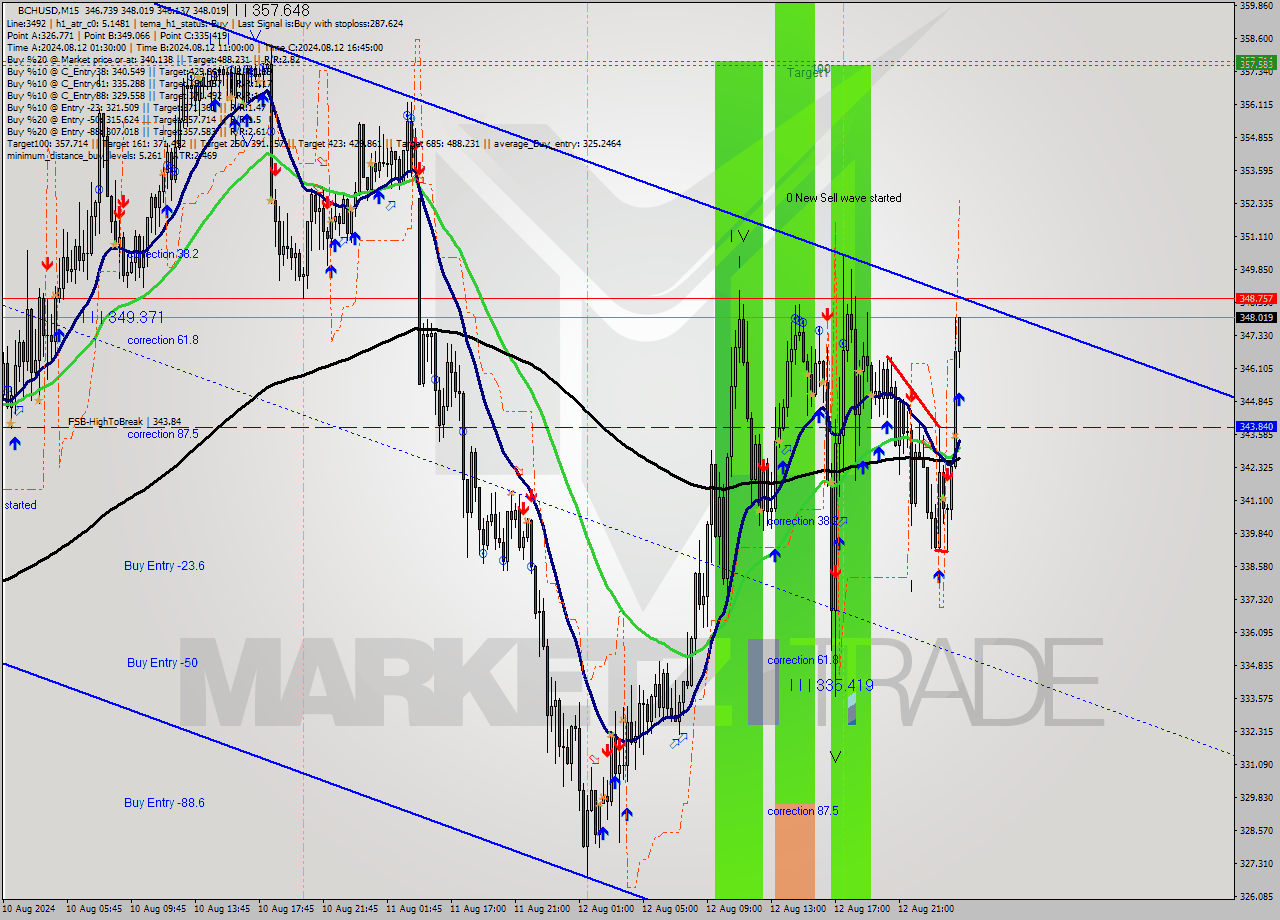This screenshot has height=920, width=1280.
Task: Click the '10 Aug 05:45' time label
Action: (95, 909)
